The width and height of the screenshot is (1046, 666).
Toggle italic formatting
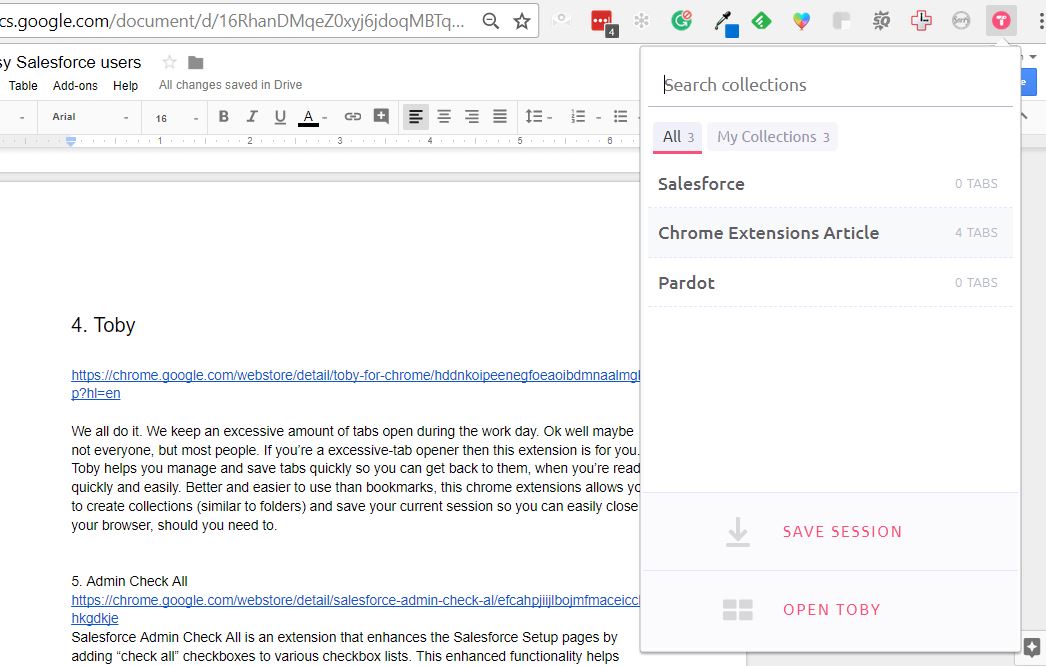[x=251, y=117]
